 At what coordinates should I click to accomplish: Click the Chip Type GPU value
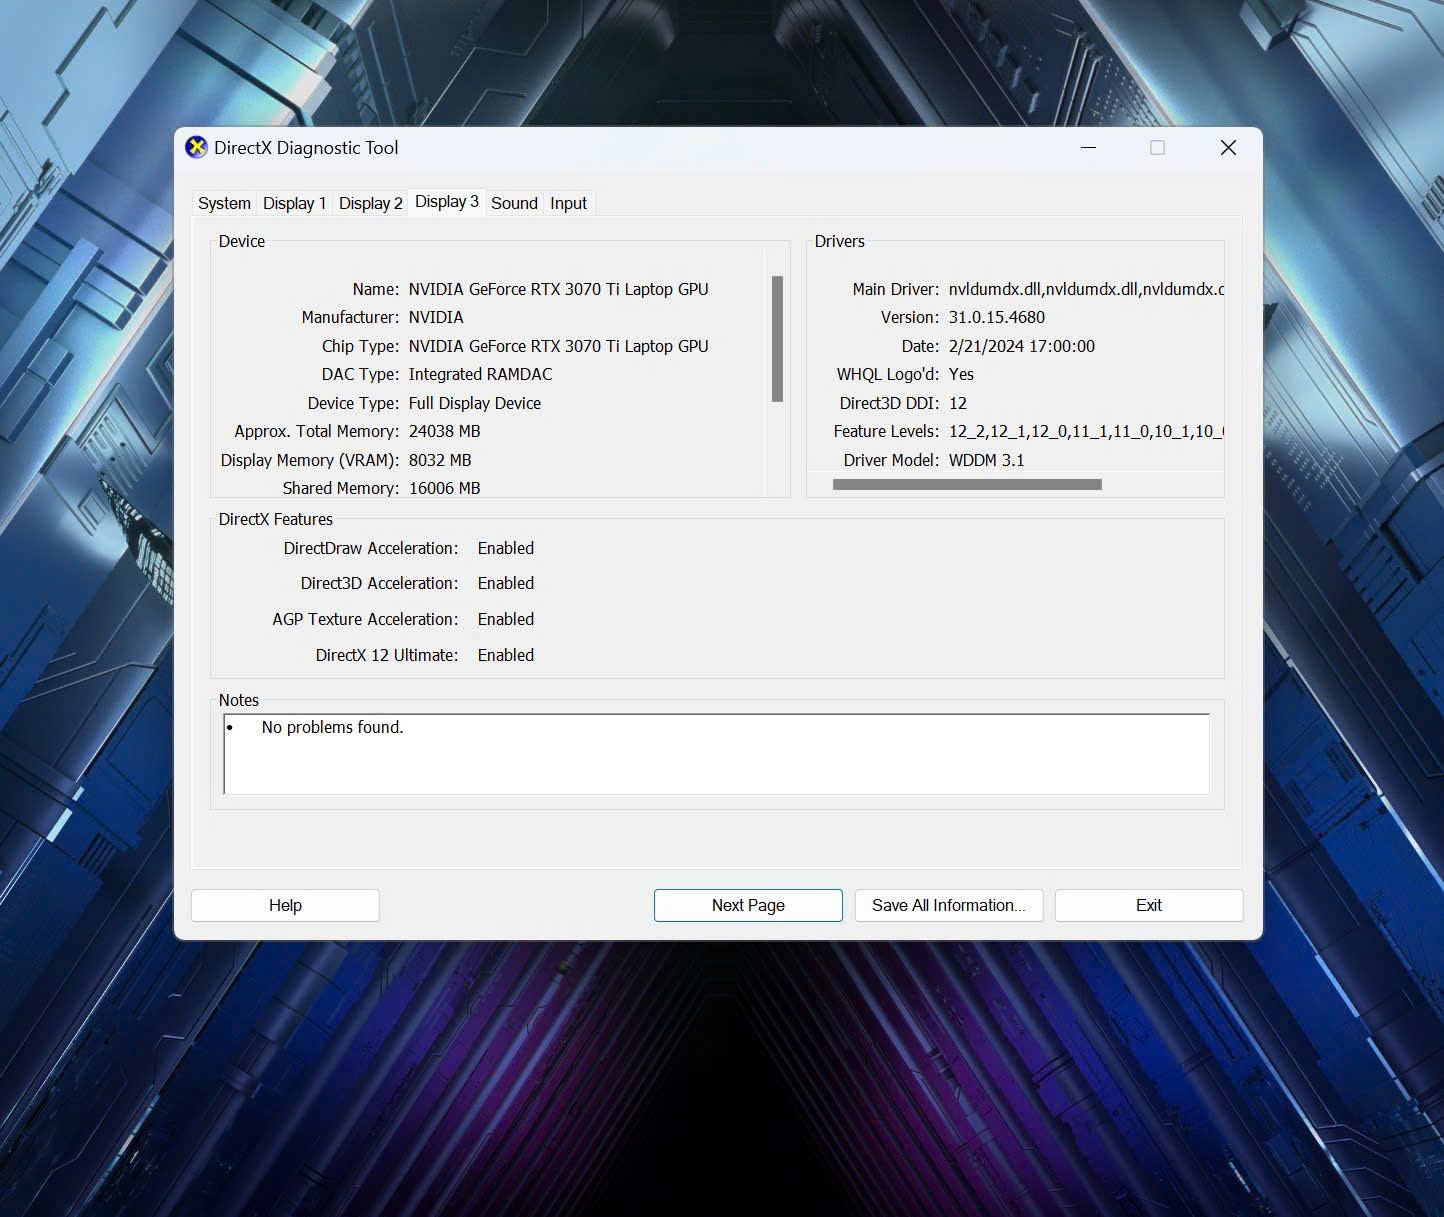(x=558, y=346)
